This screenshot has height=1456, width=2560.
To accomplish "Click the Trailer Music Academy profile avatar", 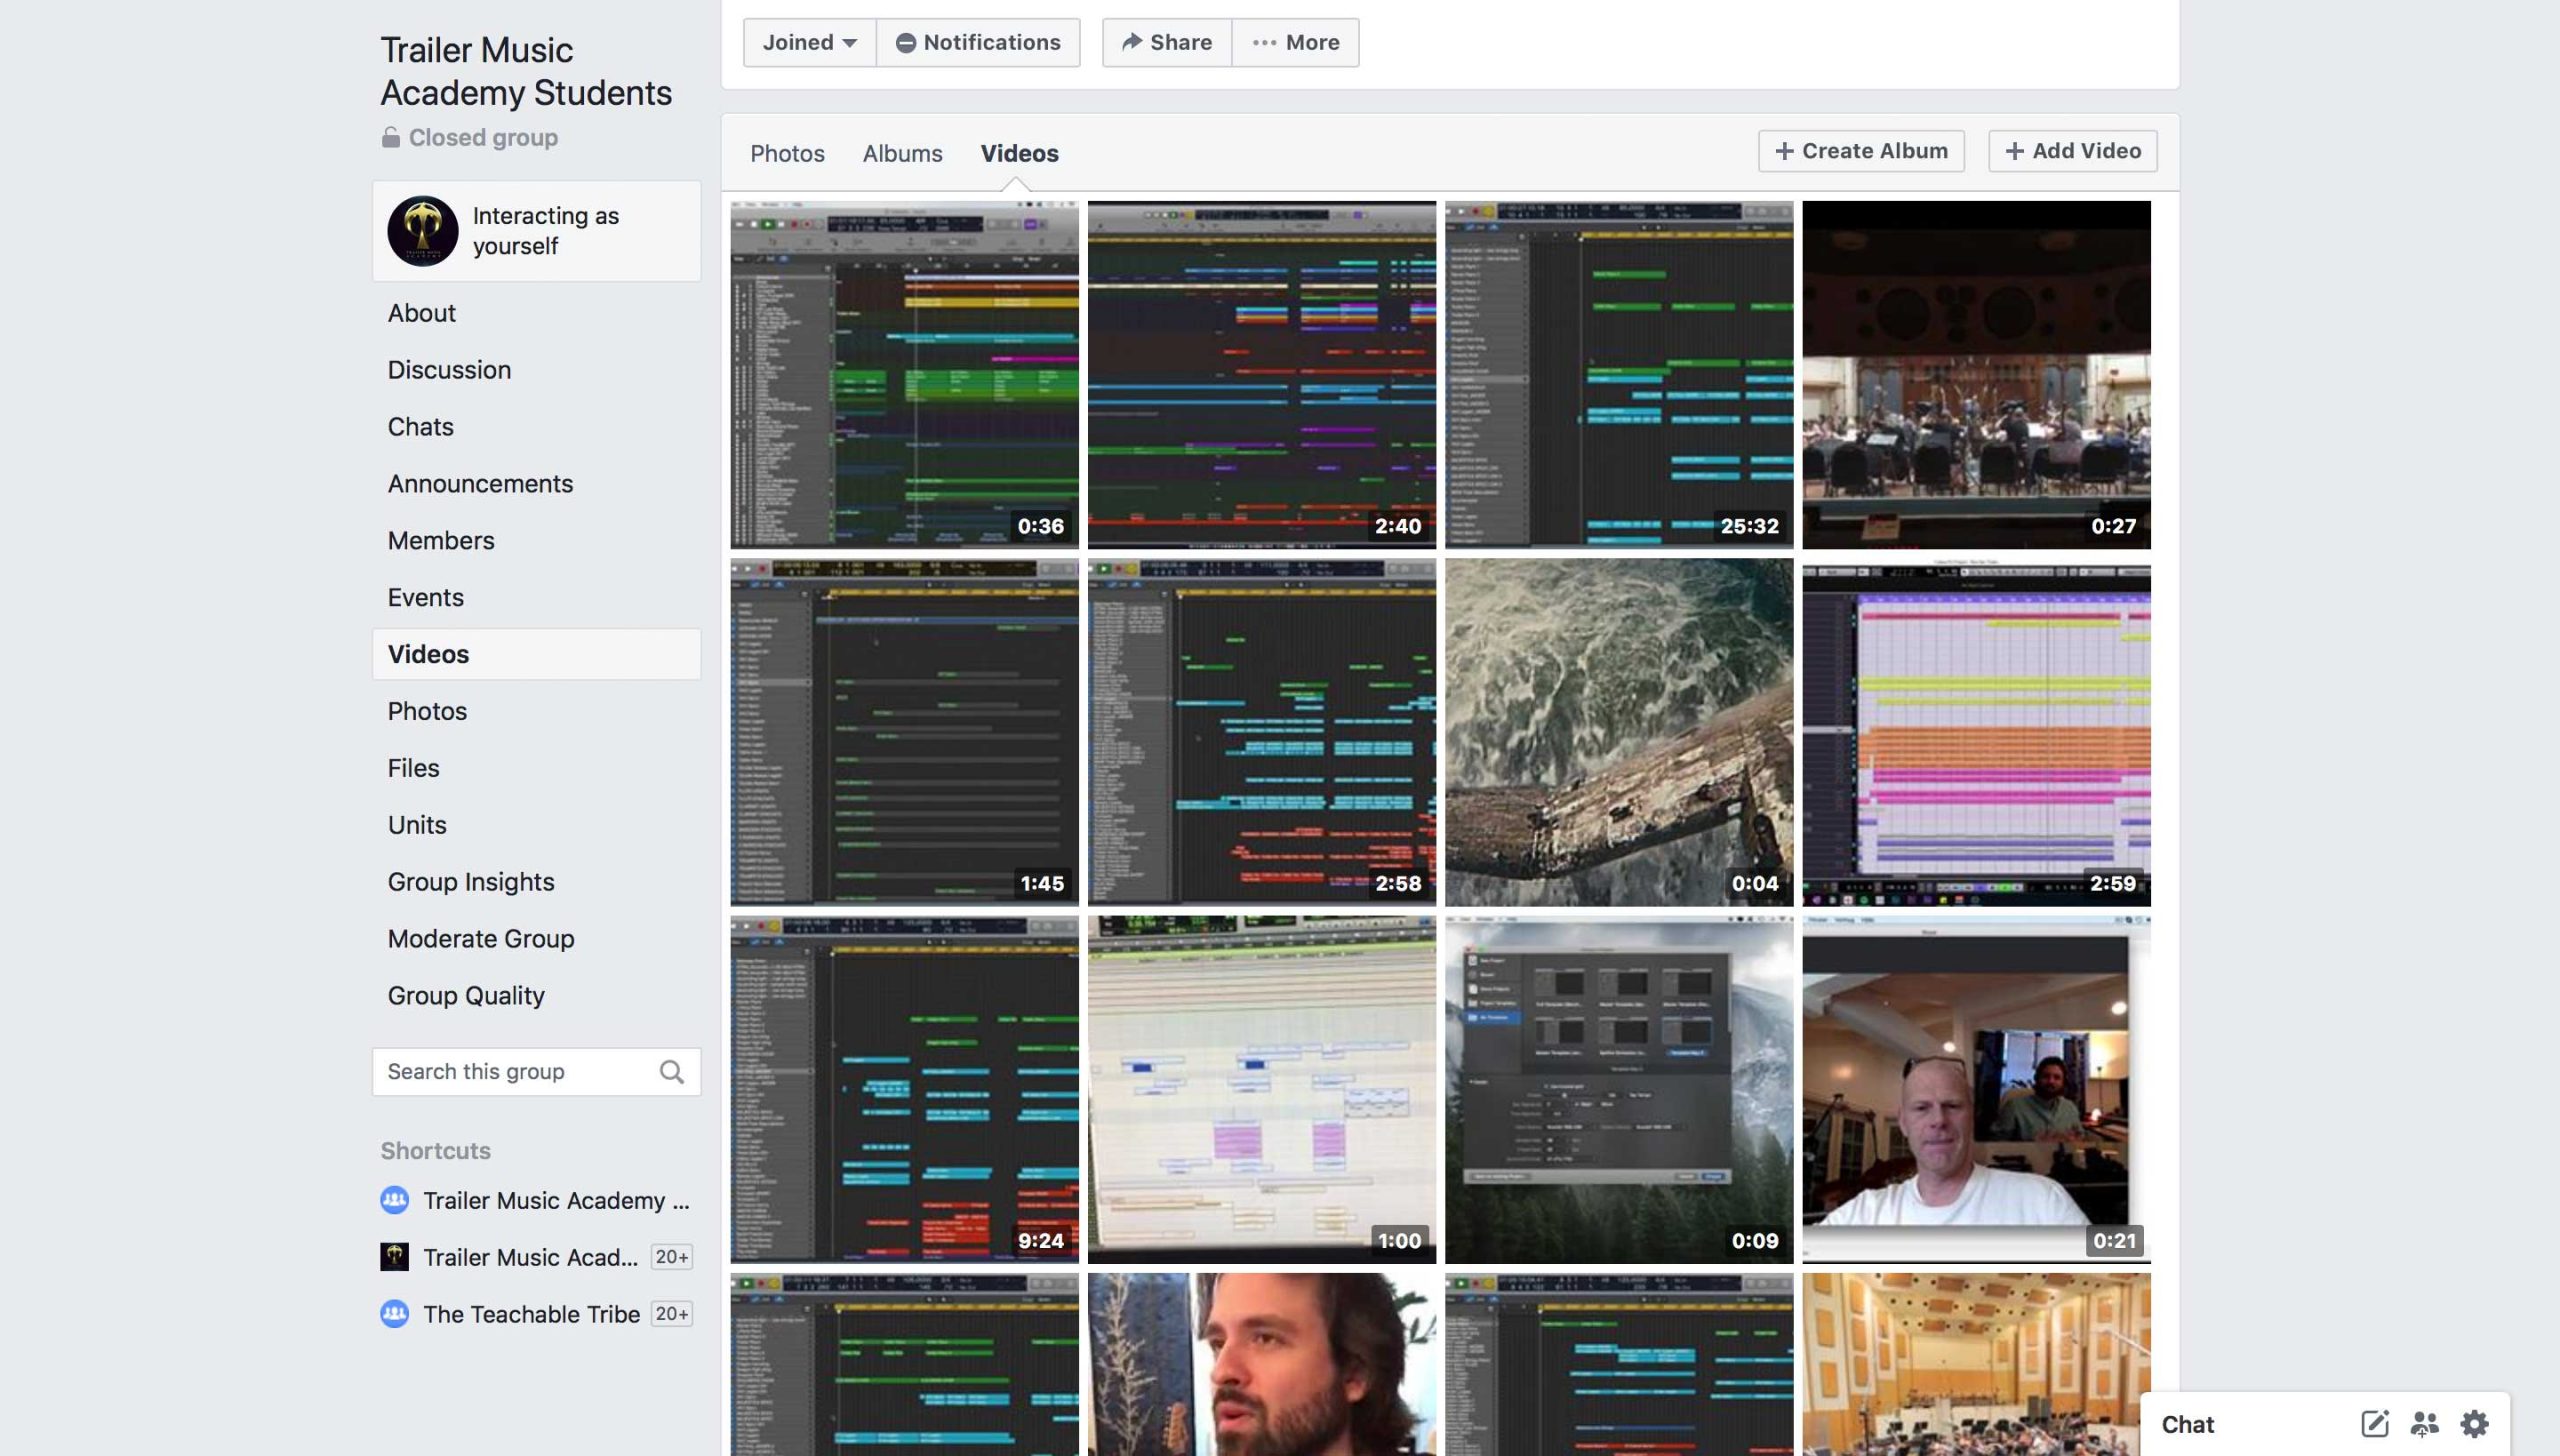I will [423, 231].
